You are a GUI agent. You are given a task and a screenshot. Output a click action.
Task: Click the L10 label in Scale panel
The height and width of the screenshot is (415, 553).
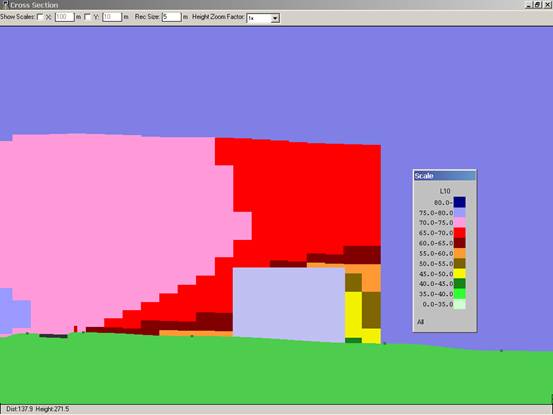(x=445, y=191)
